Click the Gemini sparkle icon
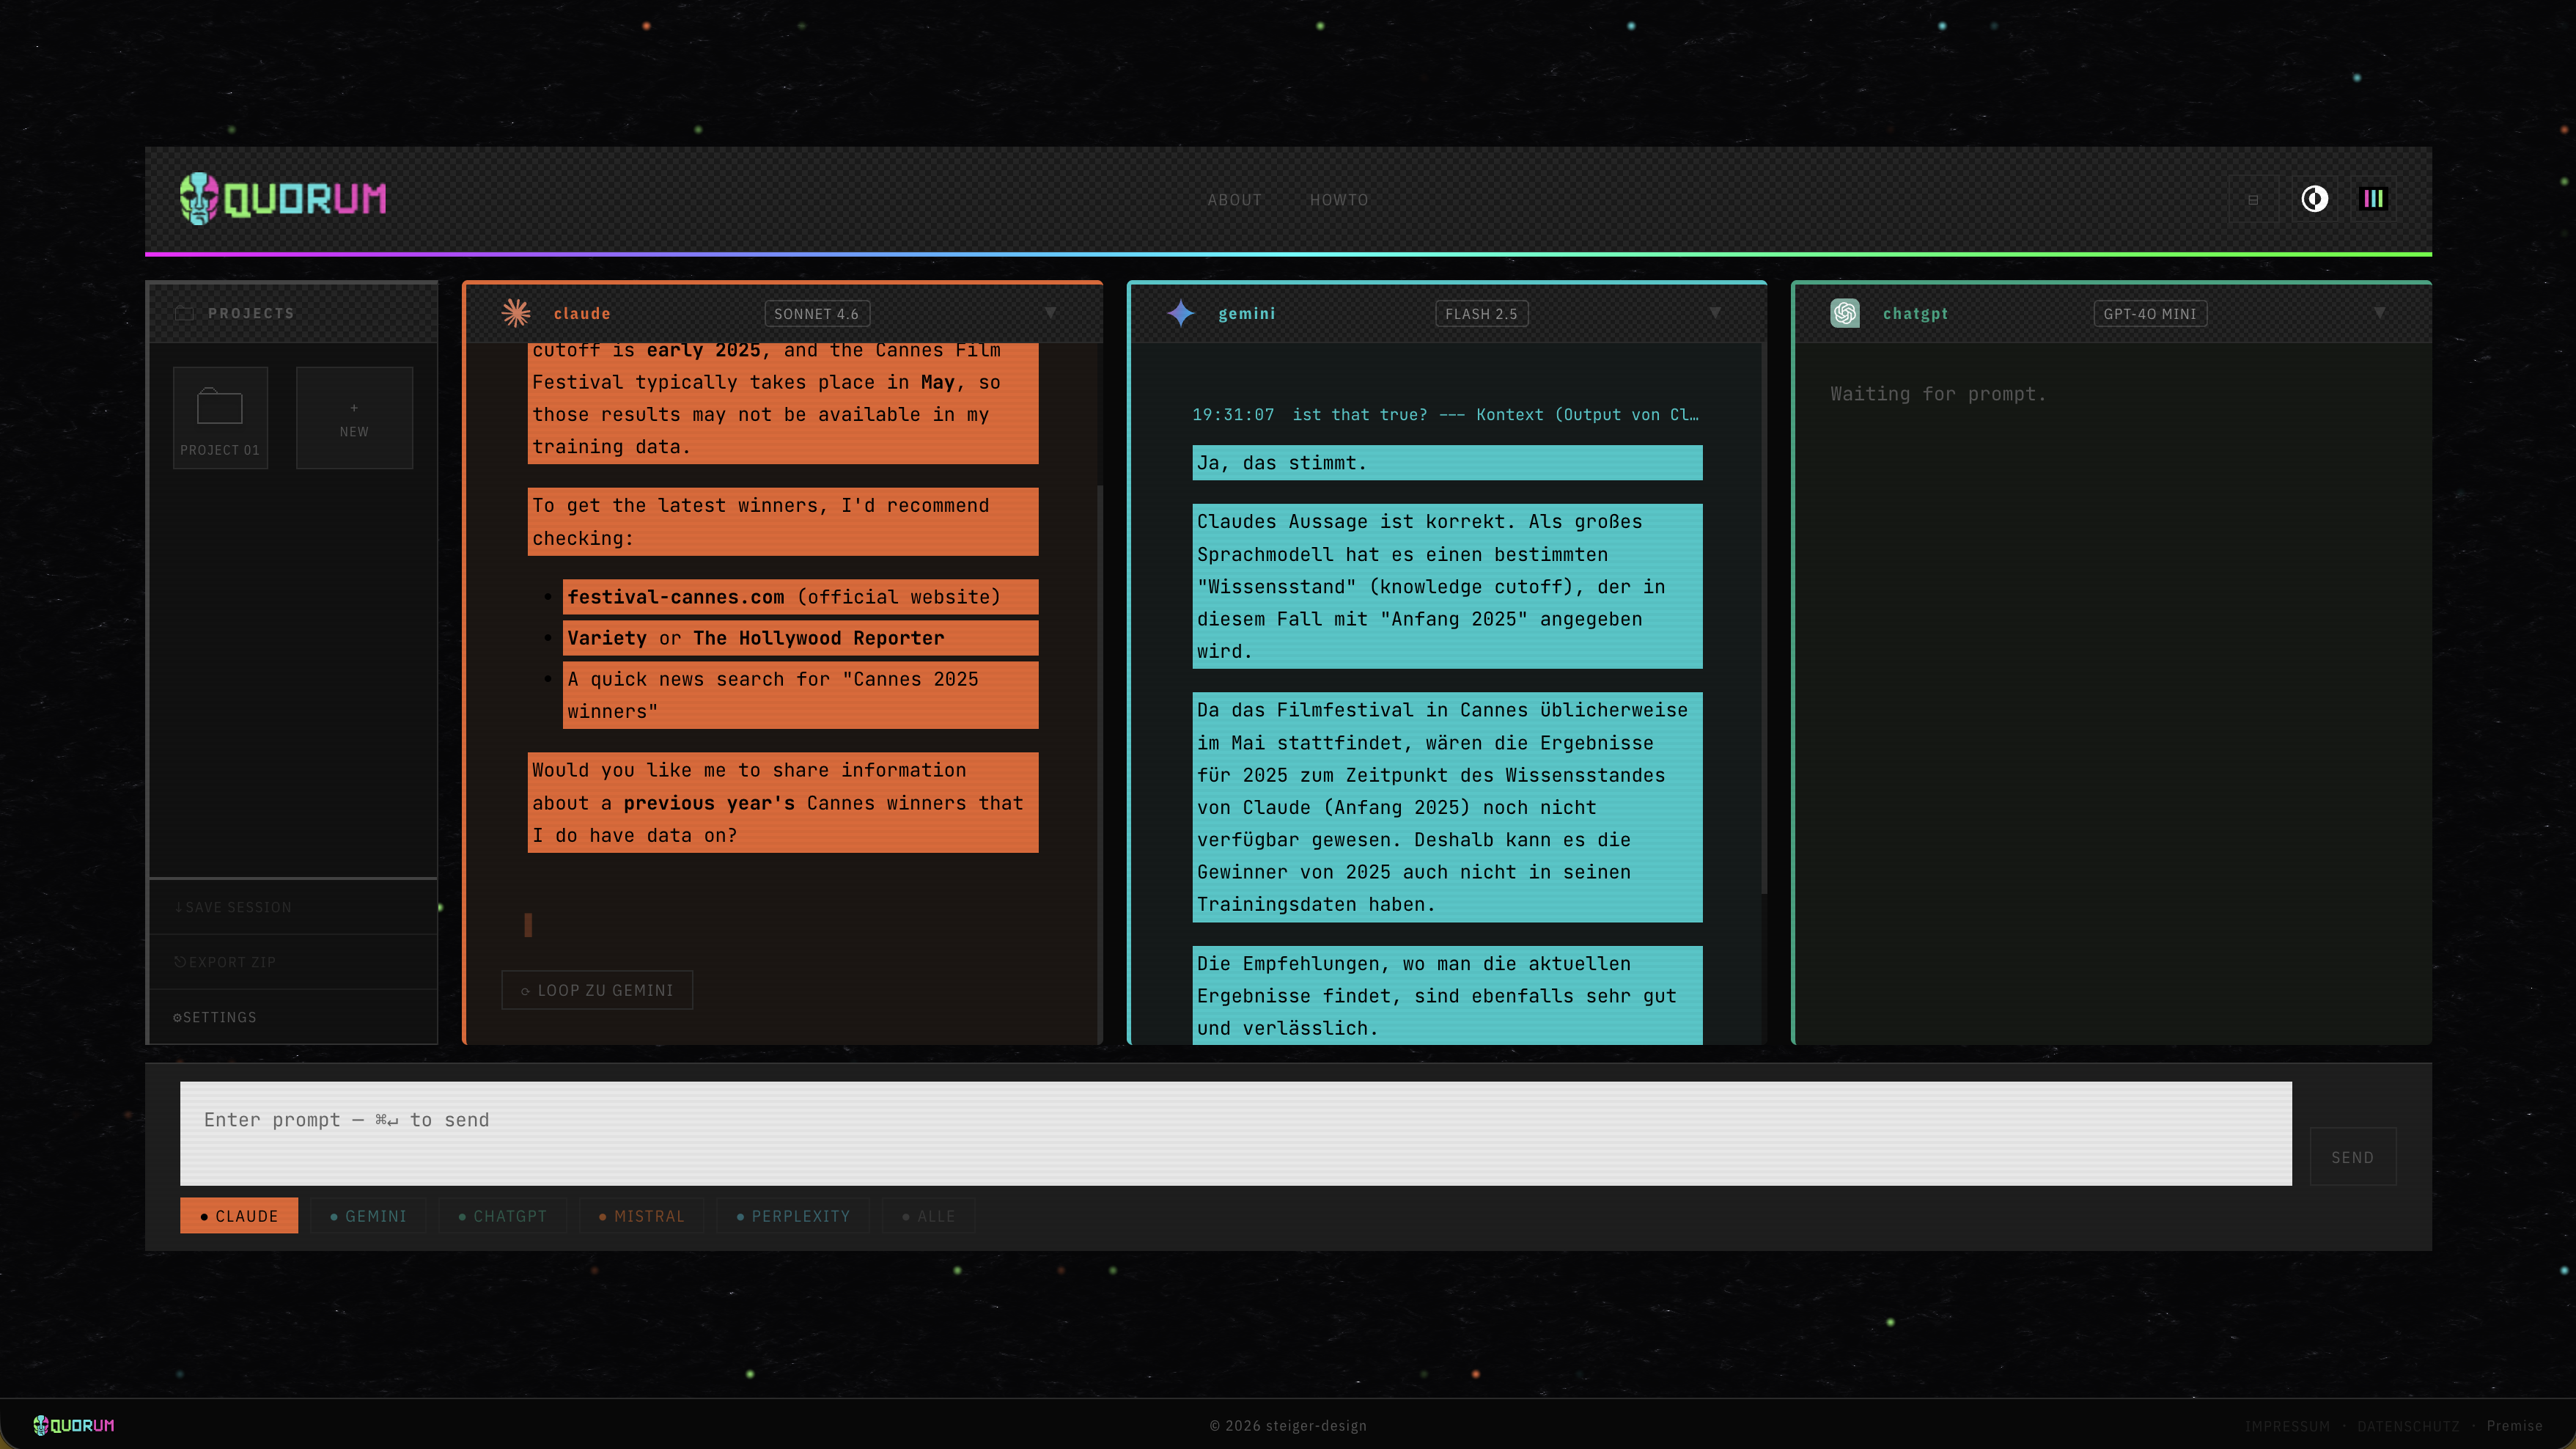This screenshot has width=2576, height=1449. [x=1181, y=313]
